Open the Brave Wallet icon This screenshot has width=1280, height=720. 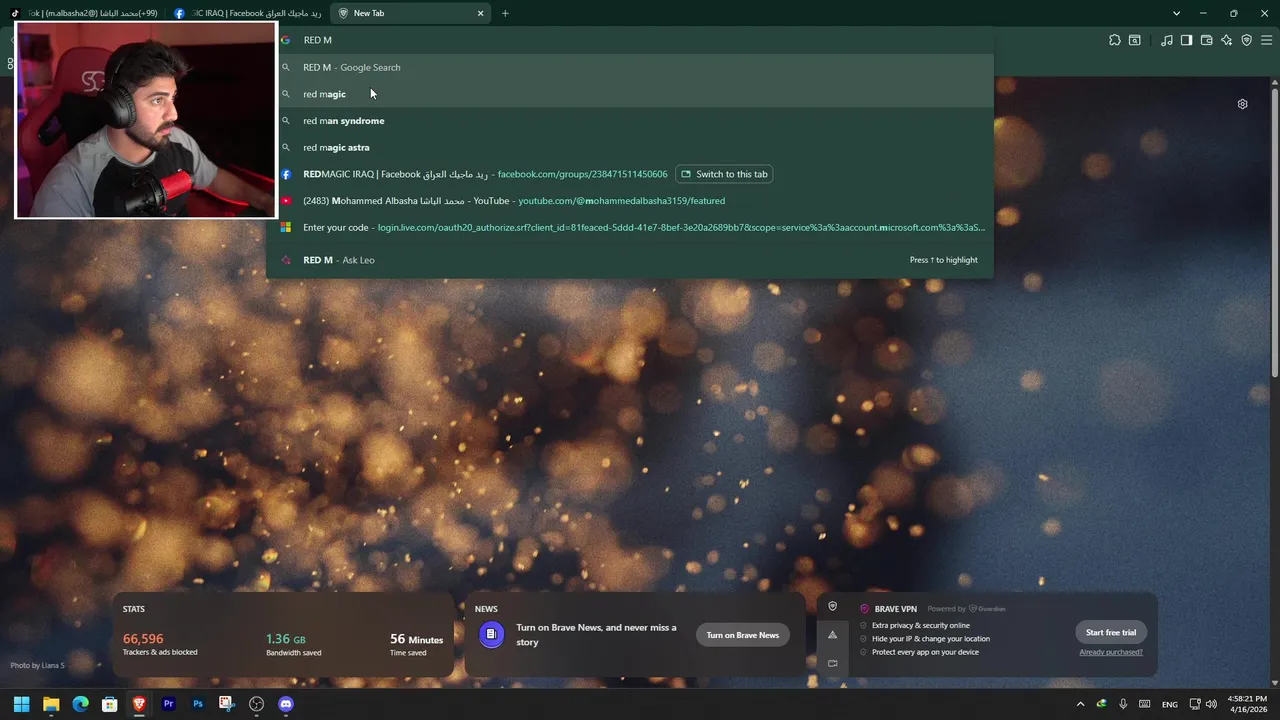[x=1206, y=40]
